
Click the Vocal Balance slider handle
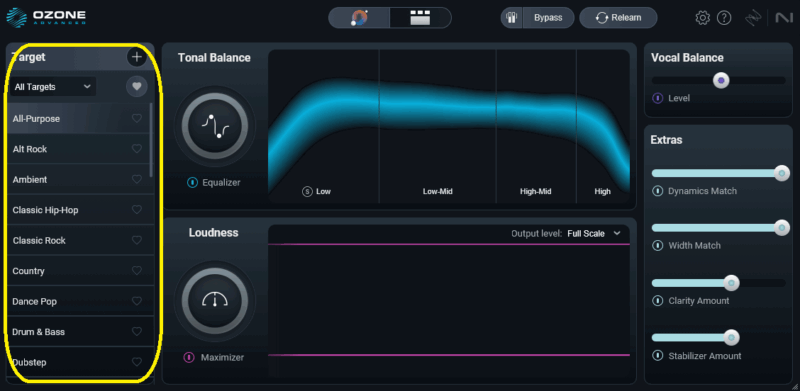721,80
